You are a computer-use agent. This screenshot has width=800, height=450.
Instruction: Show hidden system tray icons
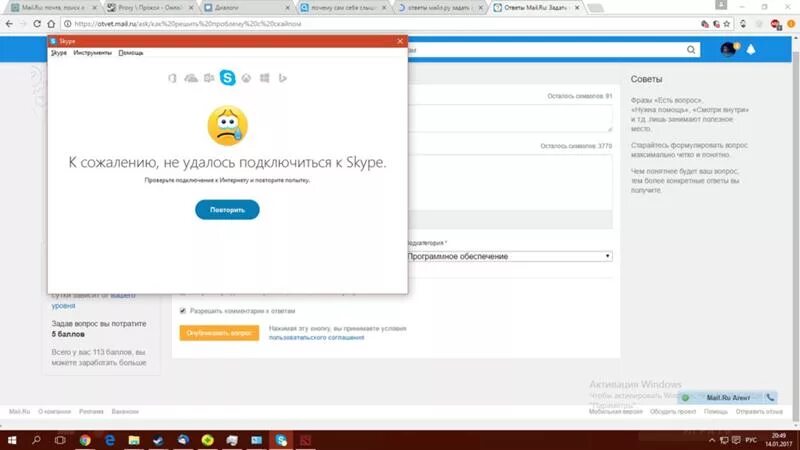point(712,440)
